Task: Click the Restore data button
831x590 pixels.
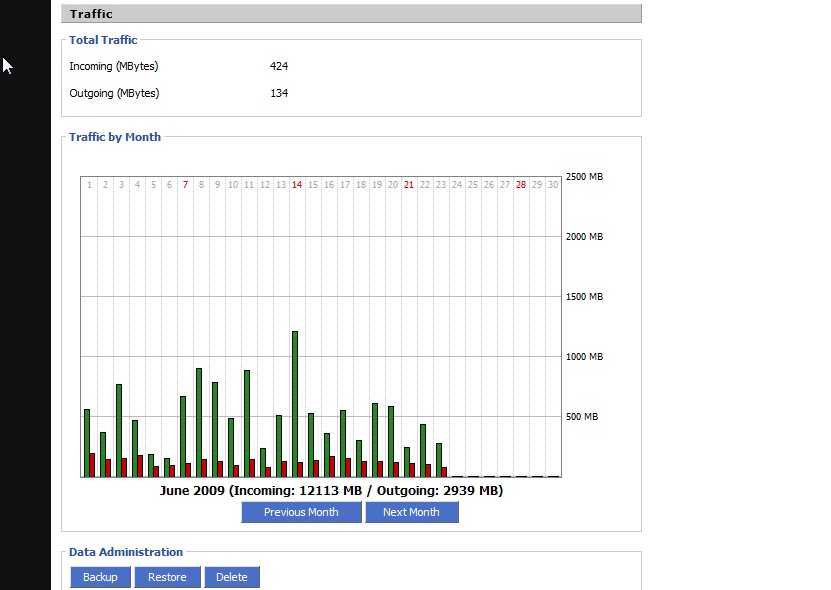Action: (167, 577)
